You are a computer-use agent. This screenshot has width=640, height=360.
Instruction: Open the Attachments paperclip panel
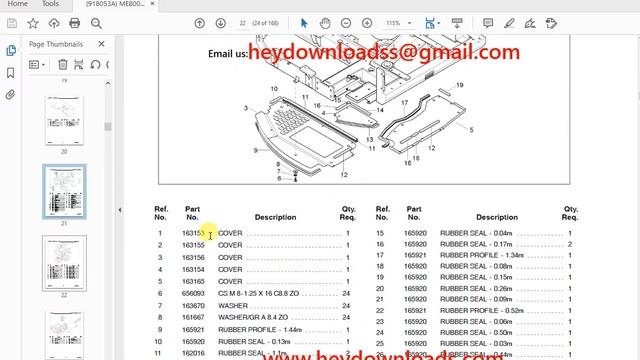[x=11, y=95]
